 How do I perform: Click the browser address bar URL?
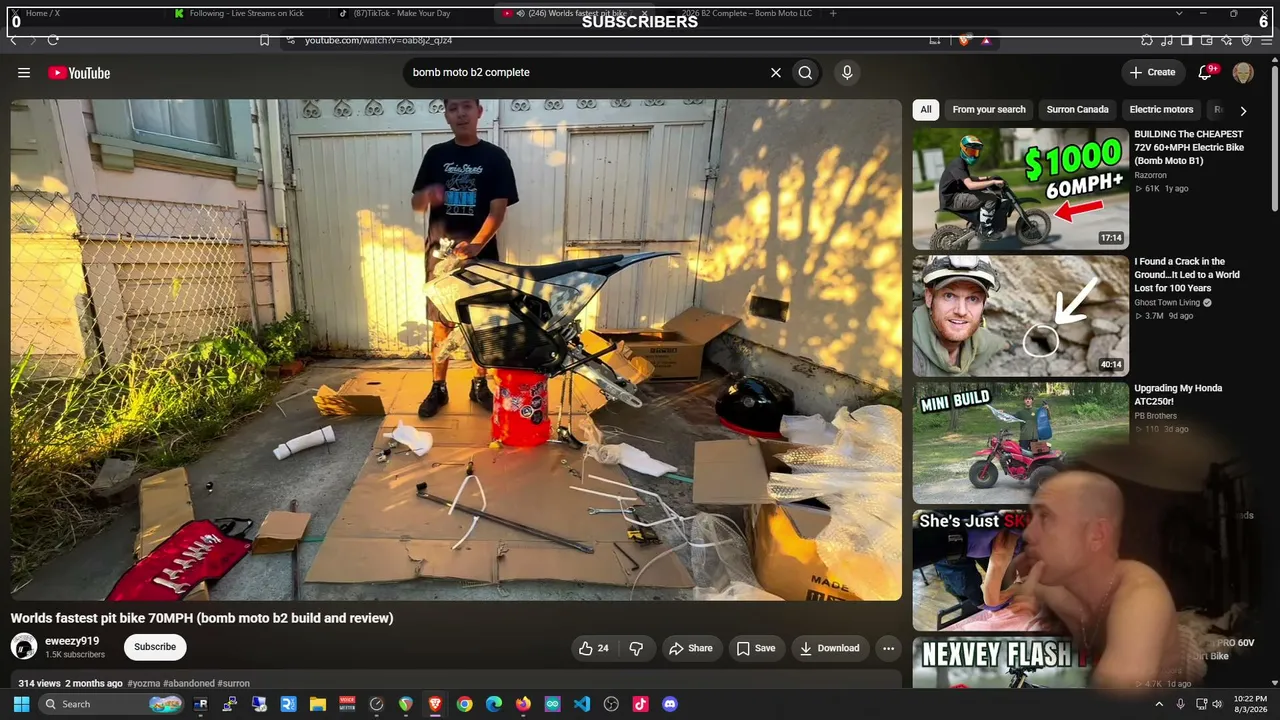pyautogui.click(x=378, y=40)
